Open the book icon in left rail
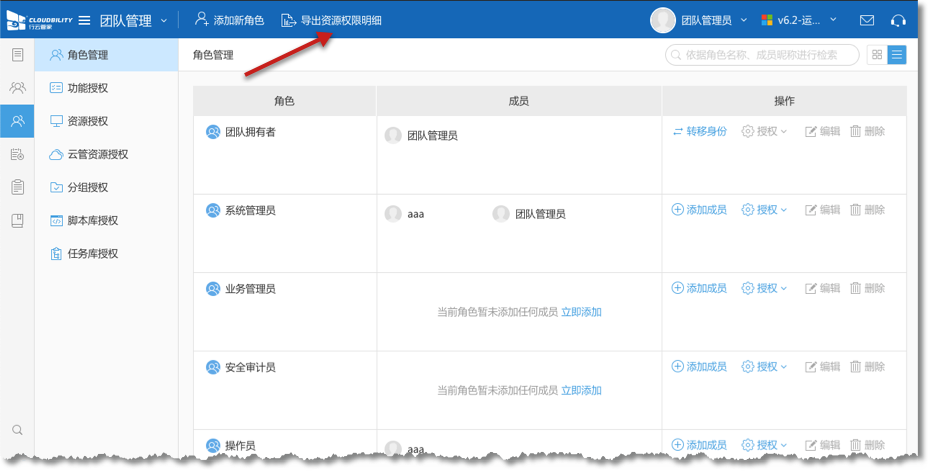928x471 pixels. click(x=18, y=221)
